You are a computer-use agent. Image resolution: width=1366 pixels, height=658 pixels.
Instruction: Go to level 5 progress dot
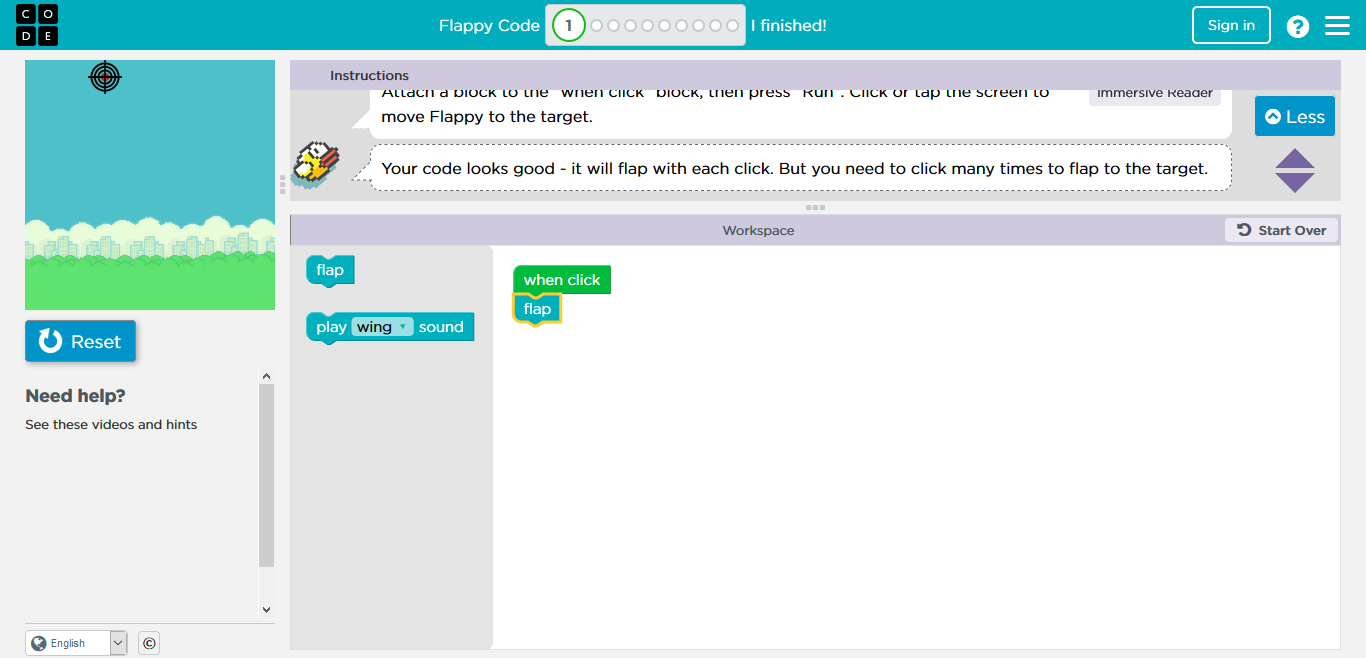648,26
